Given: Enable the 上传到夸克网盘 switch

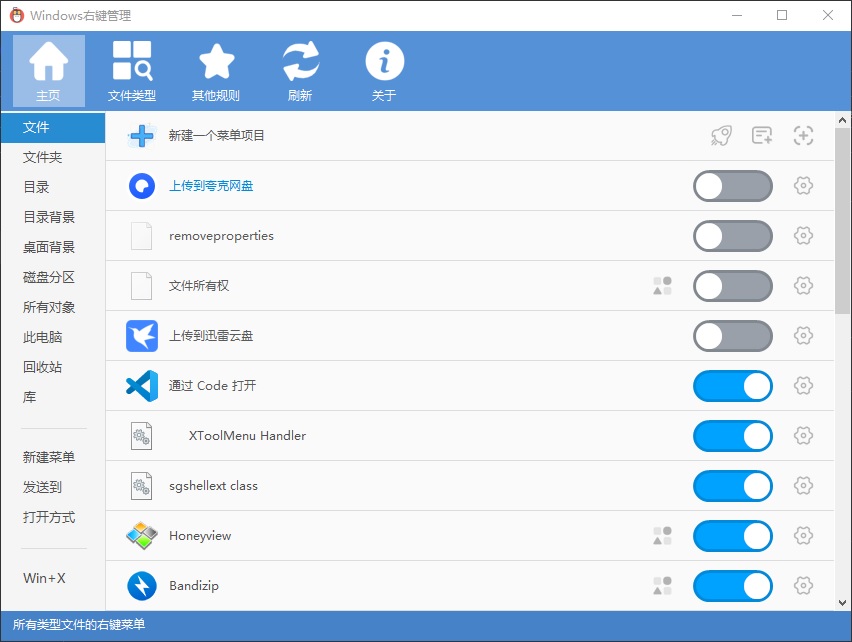Looking at the screenshot, I should [x=732, y=186].
